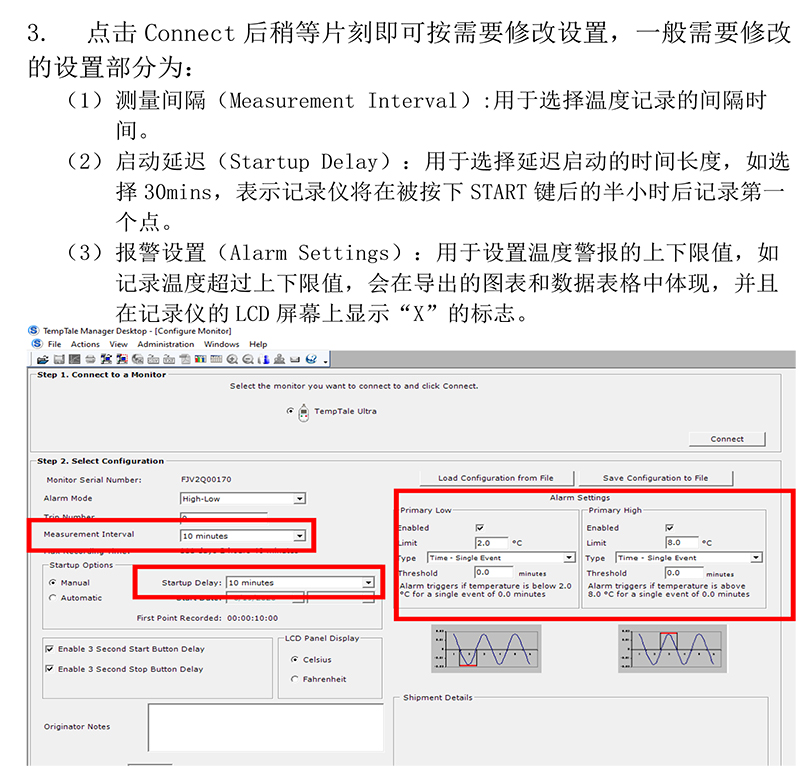
Task: Click Load Configuration from File button
Action: (495, 478)
